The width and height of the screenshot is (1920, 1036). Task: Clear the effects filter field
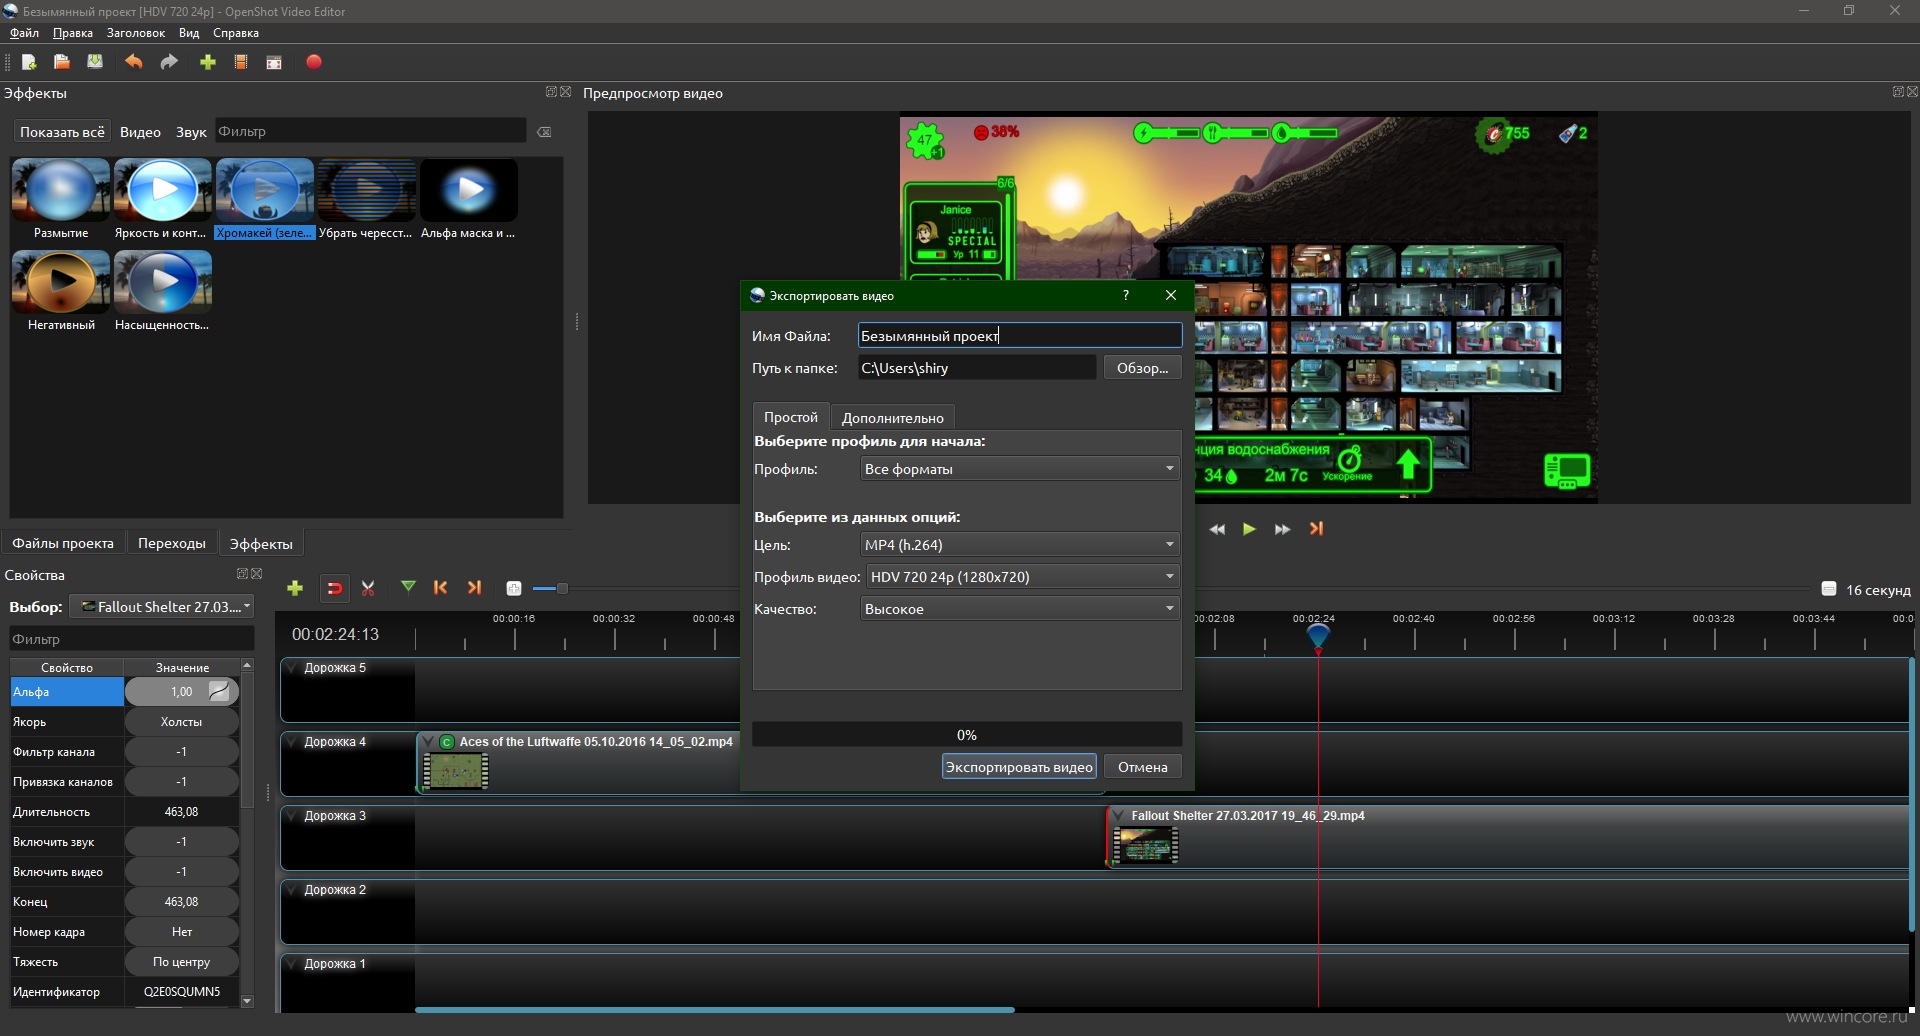click(544, 132)
